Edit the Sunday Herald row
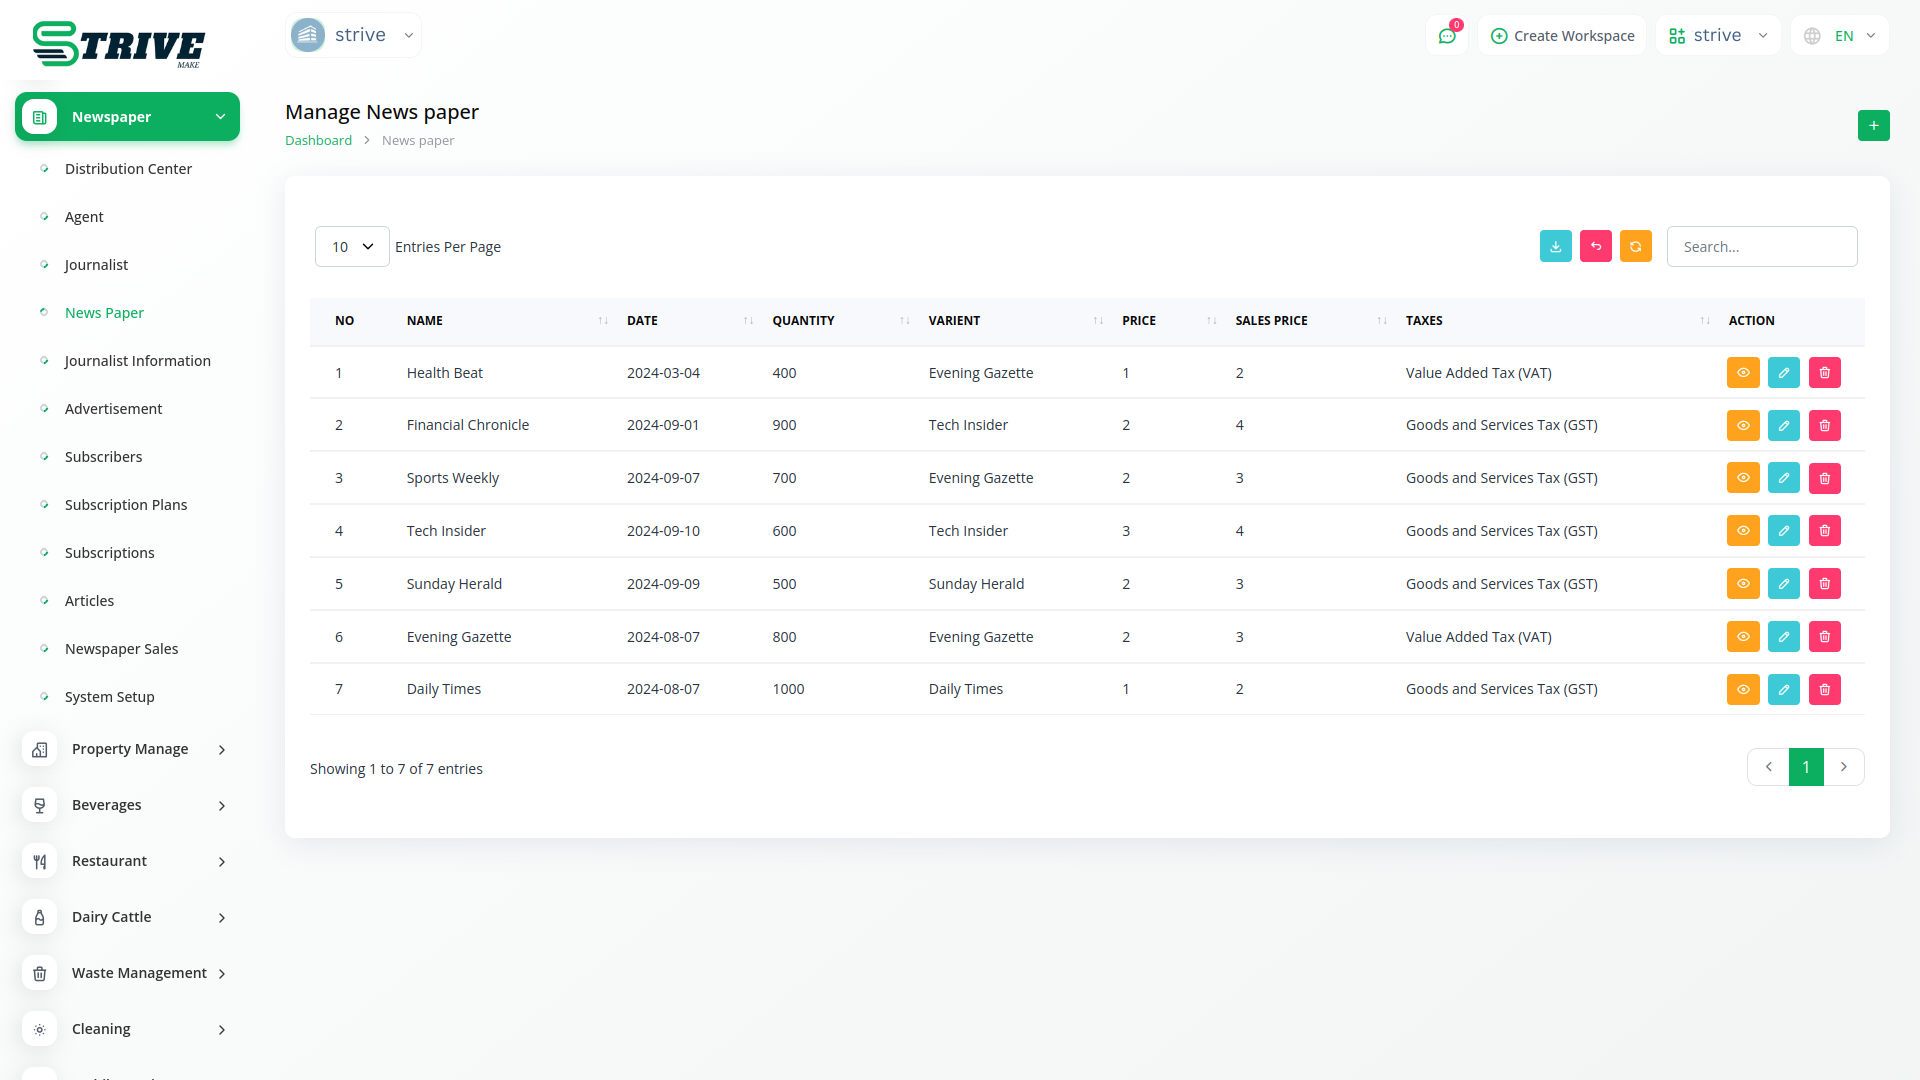The image size is (1920, 1080). coord(1783,584)
